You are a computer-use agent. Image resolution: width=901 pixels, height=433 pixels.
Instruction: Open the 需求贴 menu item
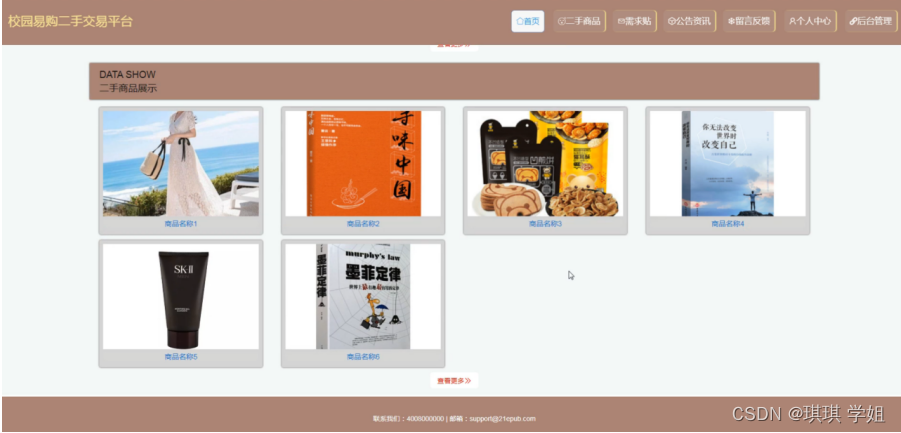point(634,21)
